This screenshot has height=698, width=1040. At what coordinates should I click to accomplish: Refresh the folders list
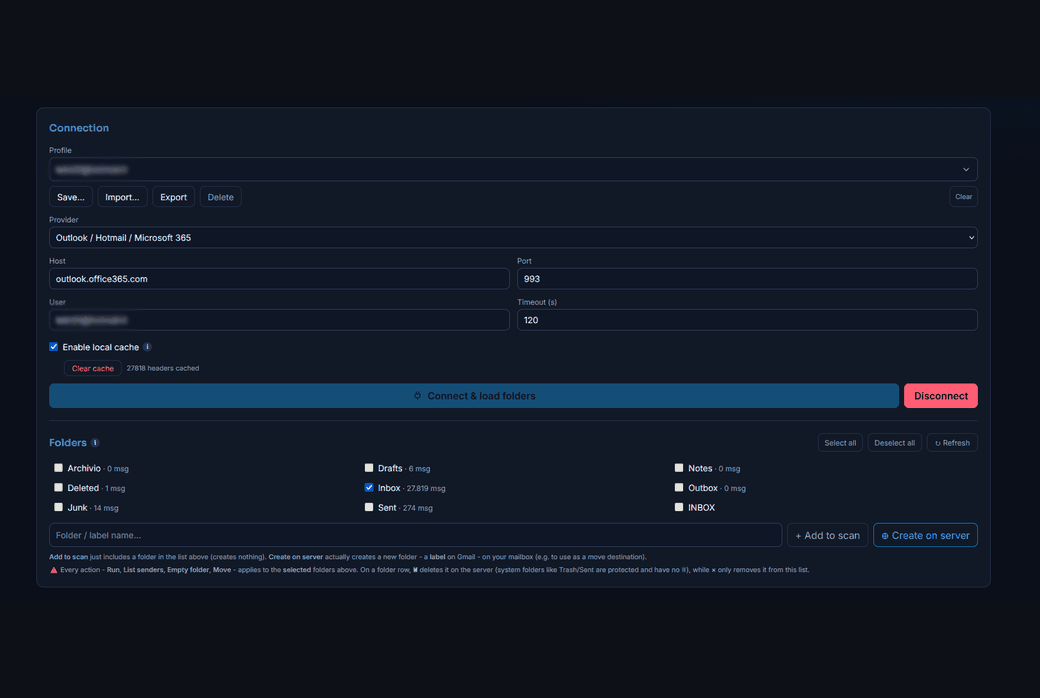click(x=952, y=443)
